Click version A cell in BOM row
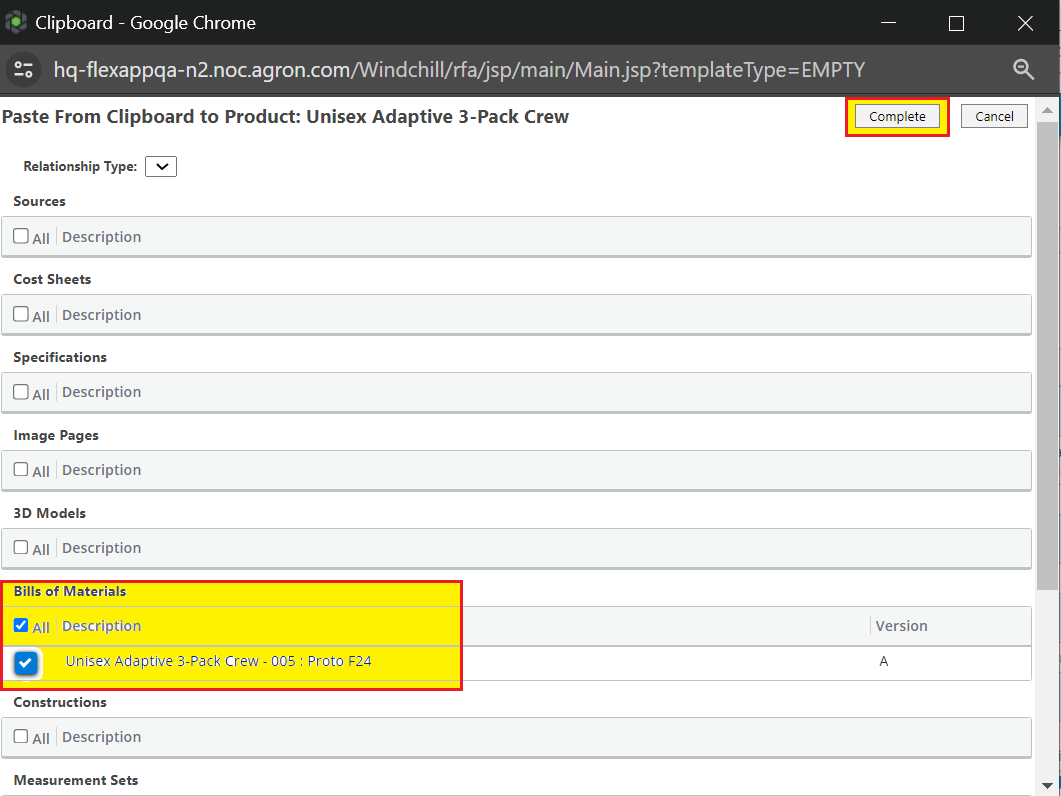The width and height of the screenshot is (1061, 796). coord(883,661)
